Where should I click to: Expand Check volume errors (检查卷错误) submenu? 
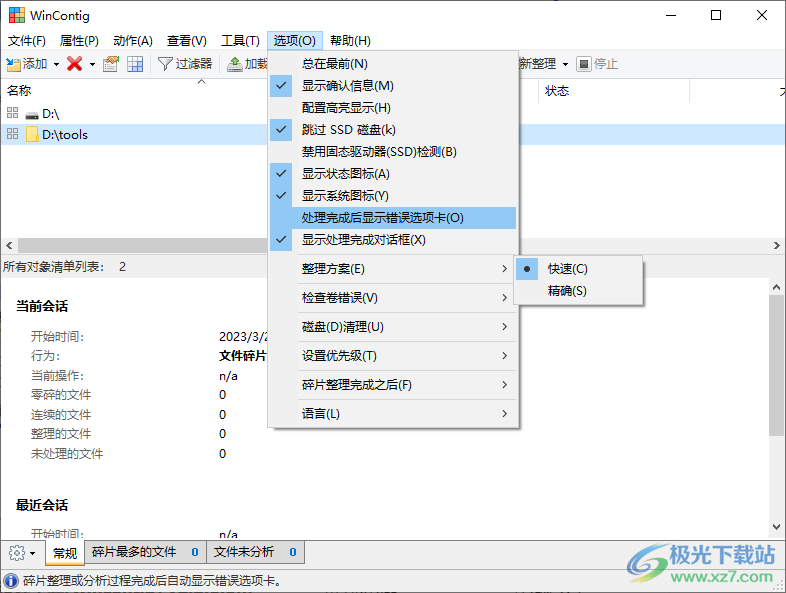(392, 298)
